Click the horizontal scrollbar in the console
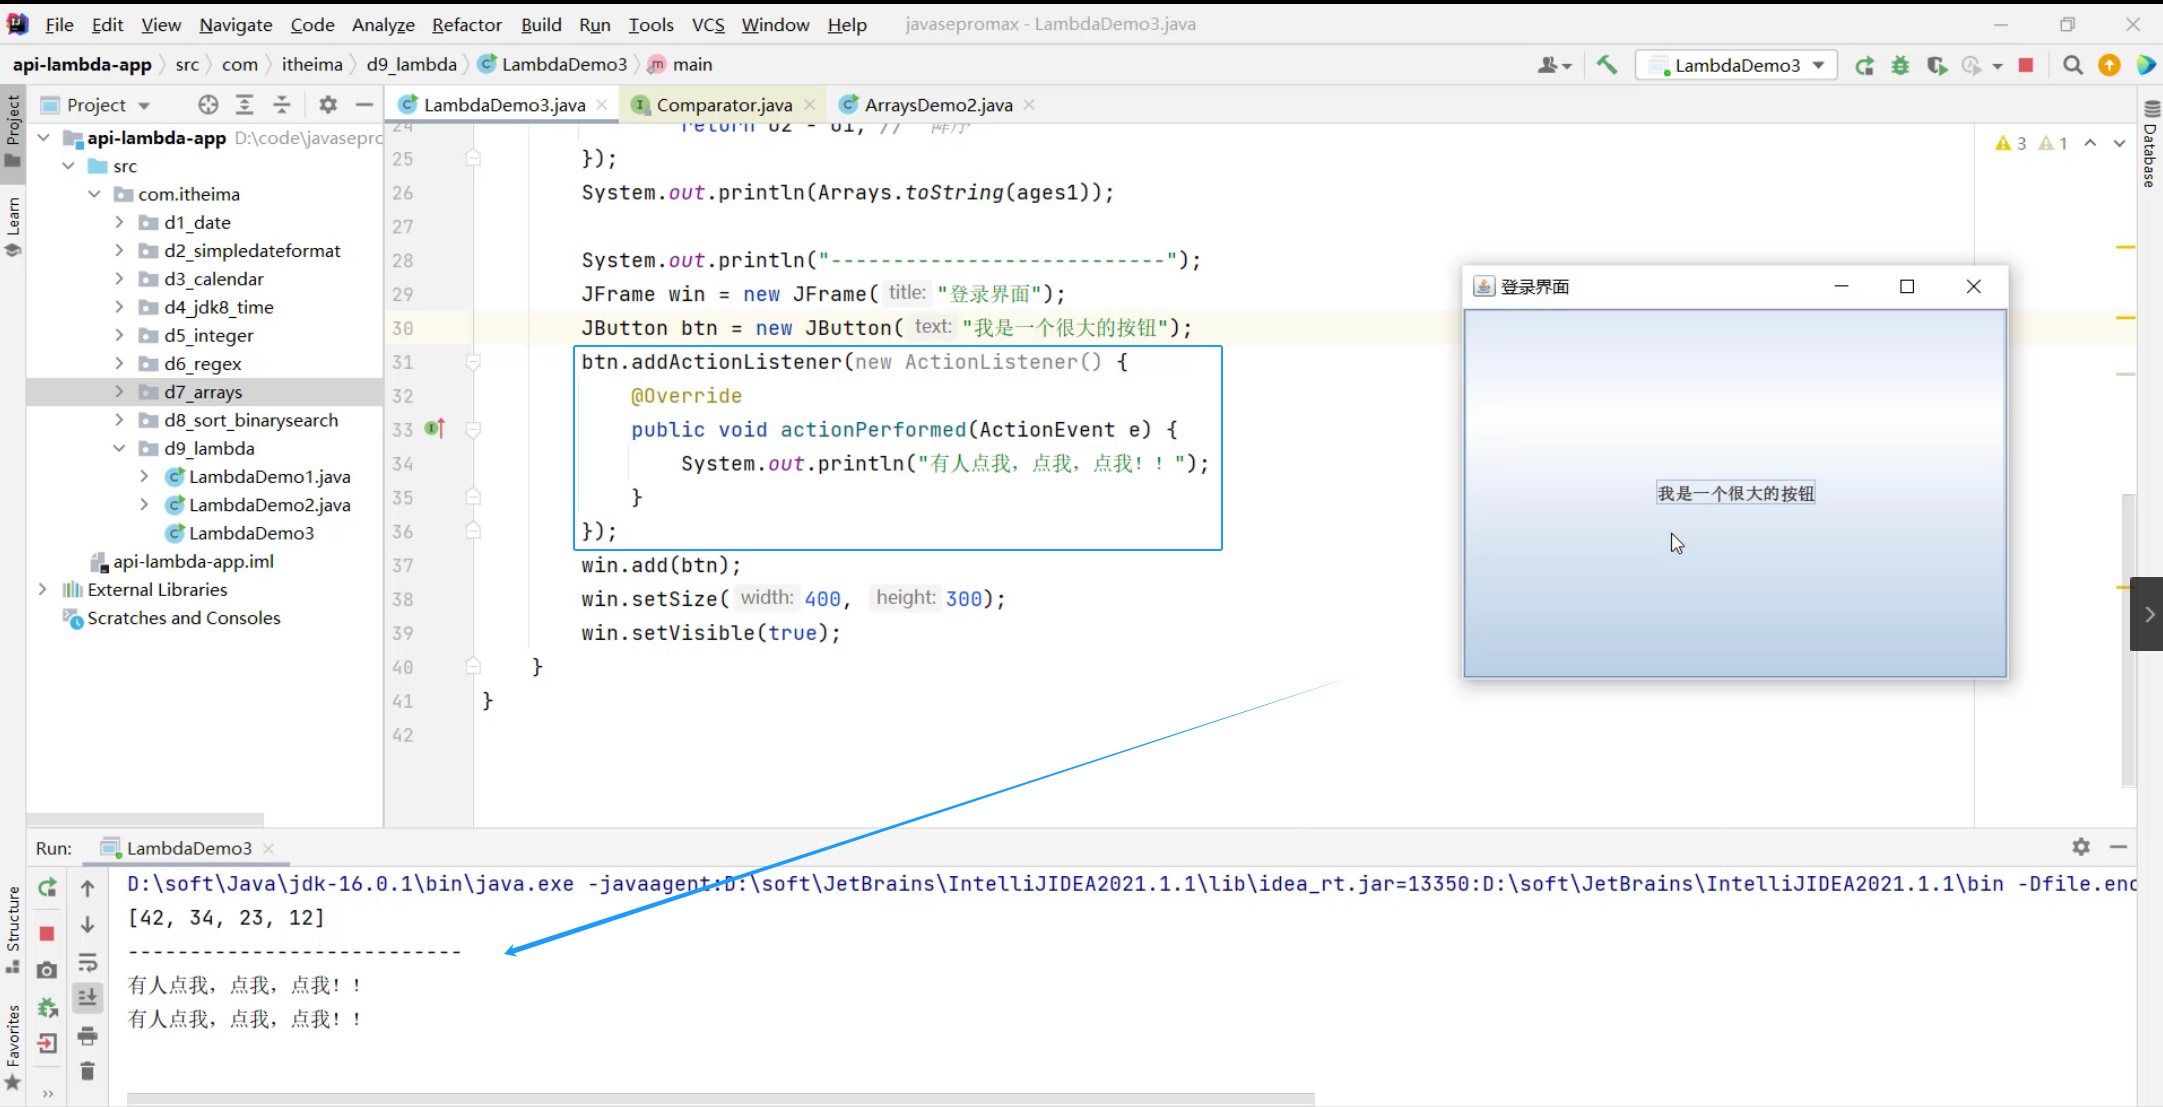The height and width of the screenshot is (1107, 2163). tap(720, 1099)
